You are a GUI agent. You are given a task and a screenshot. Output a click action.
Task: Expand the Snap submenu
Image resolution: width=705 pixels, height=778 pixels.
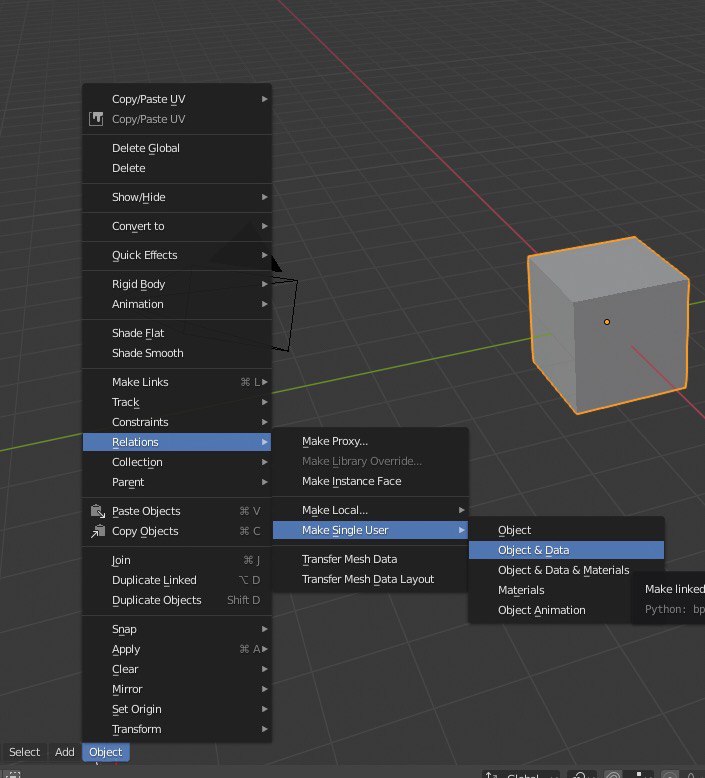click(x=177, y=629)
